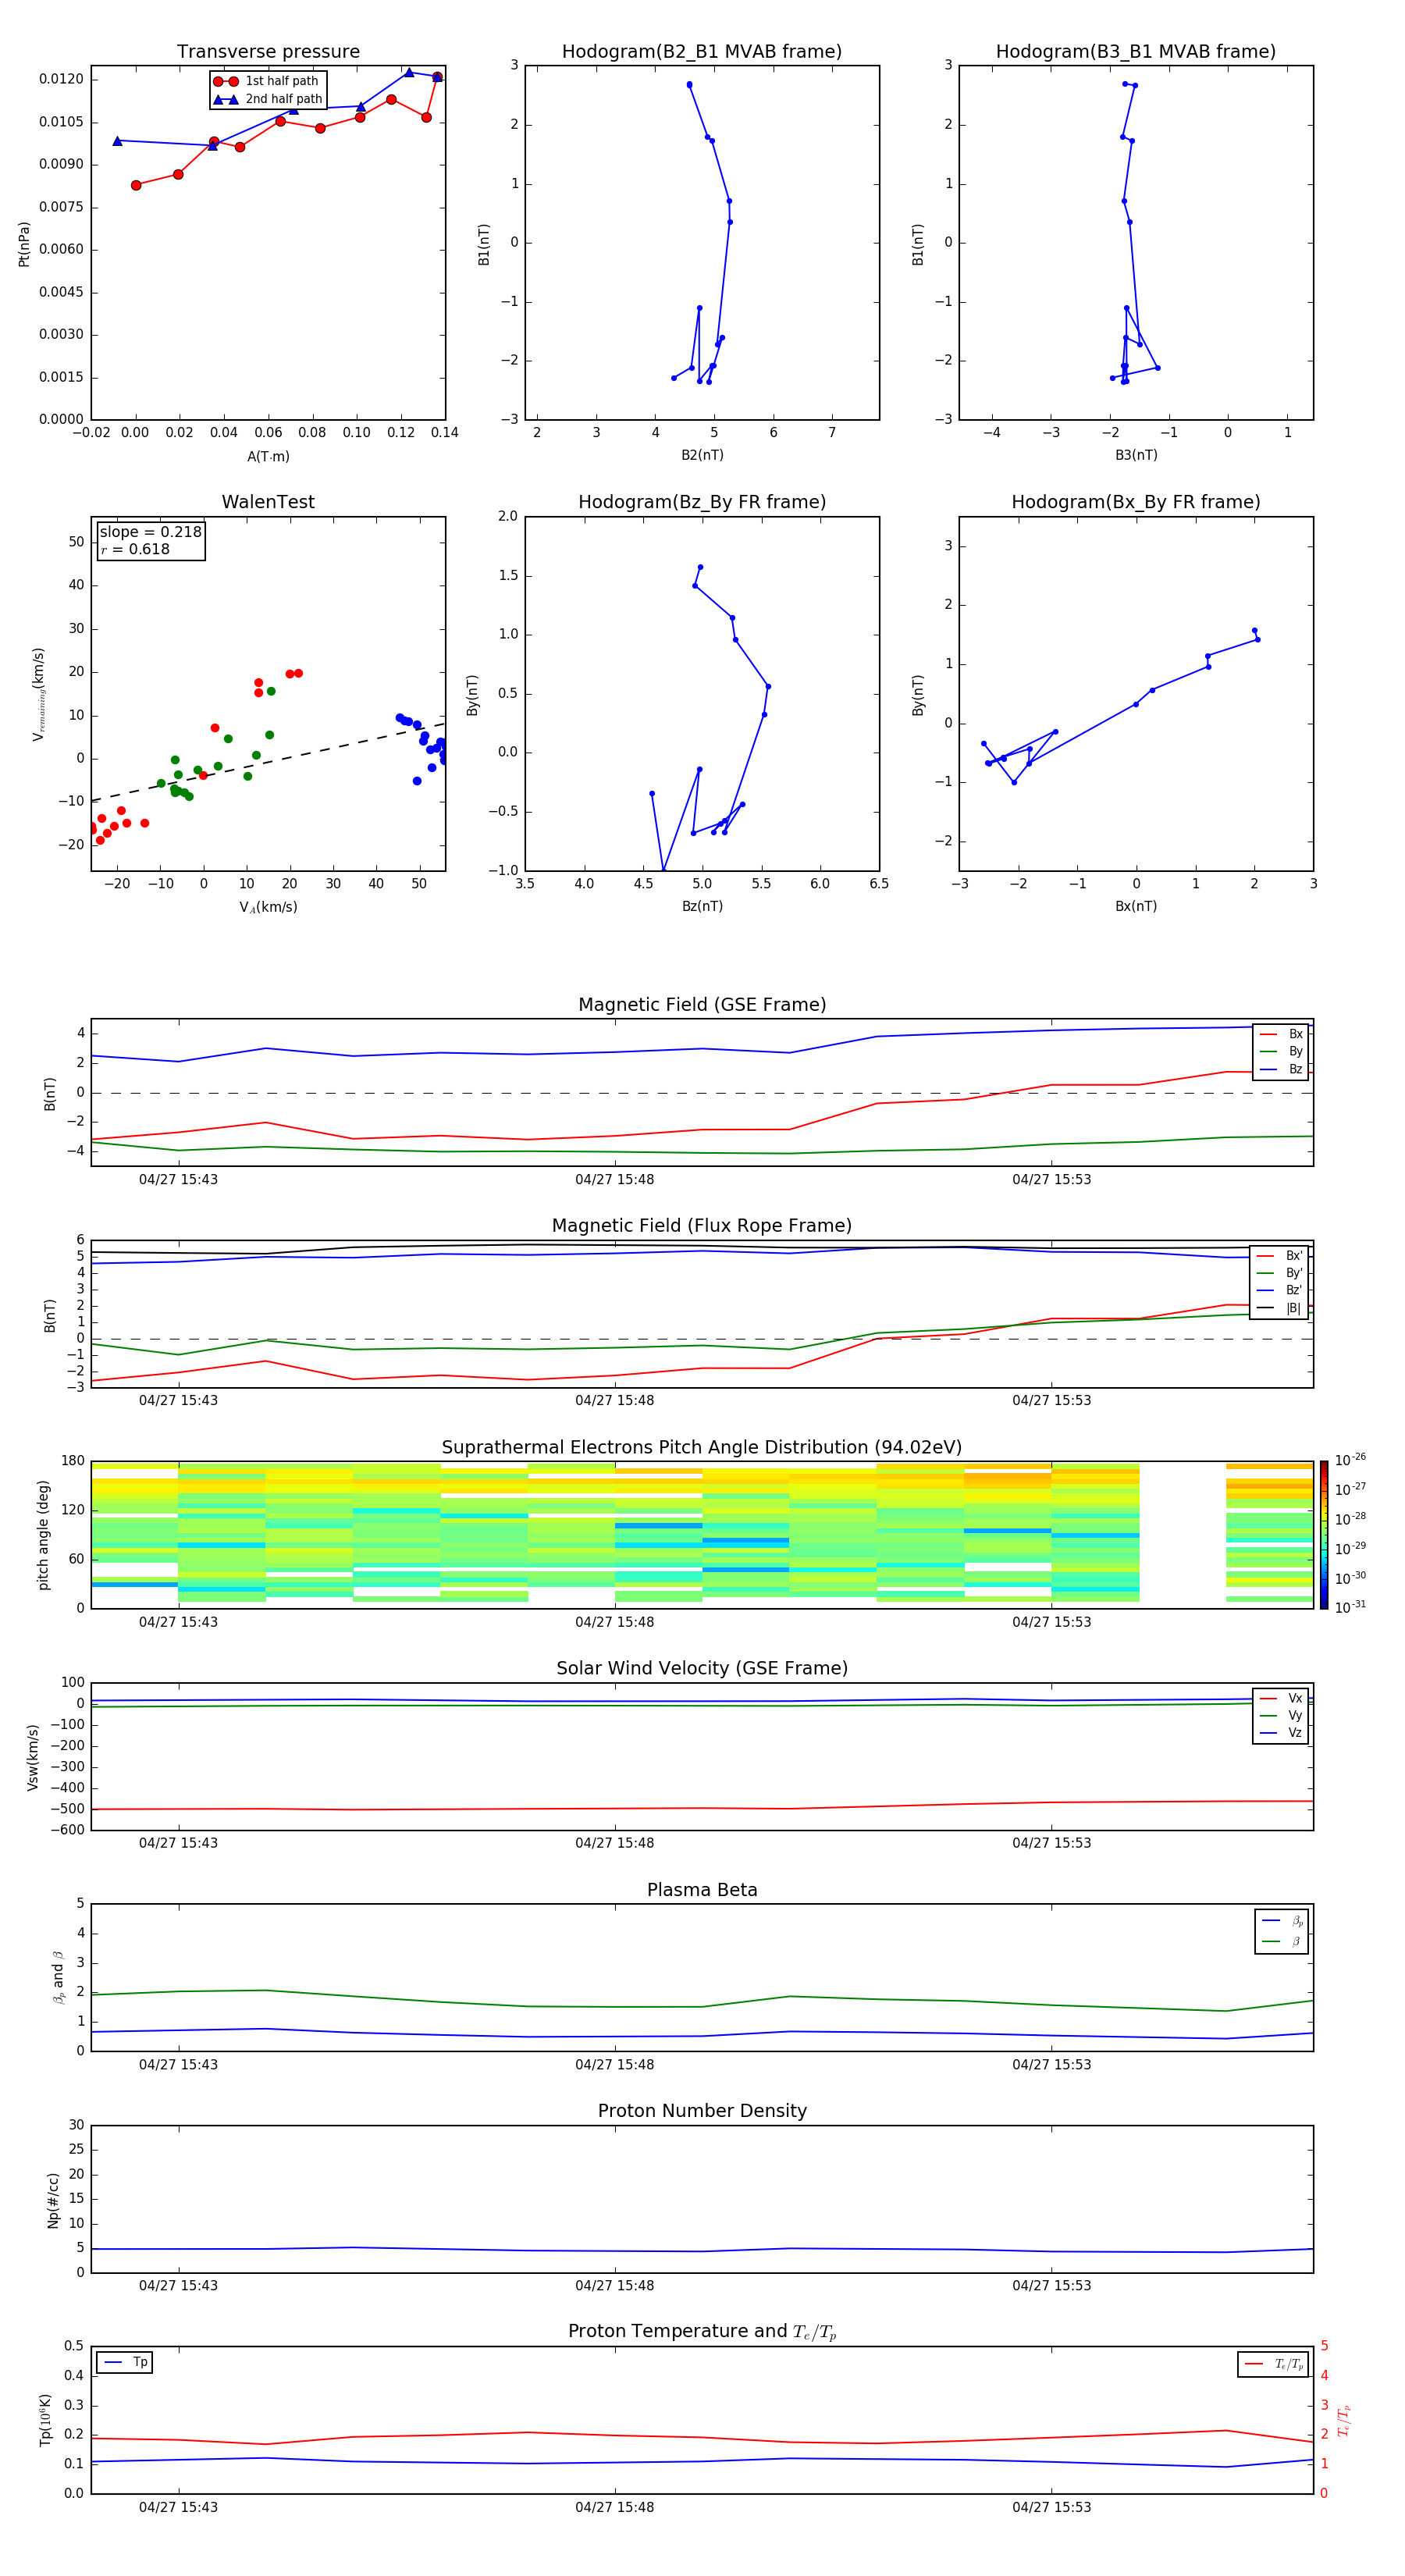Click the 'B2(nT)' x-axis label
1405x2576 pixels.
702,455
